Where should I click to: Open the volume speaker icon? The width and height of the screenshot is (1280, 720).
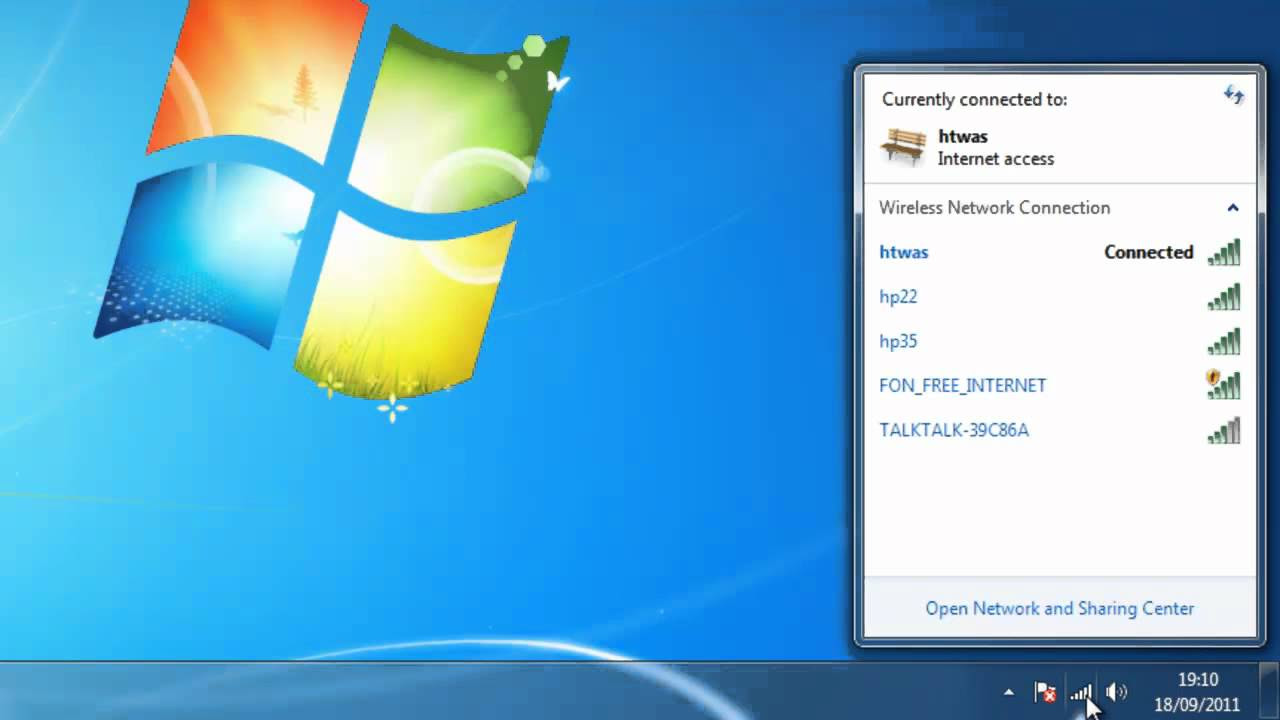click(x=1117, y=691)
